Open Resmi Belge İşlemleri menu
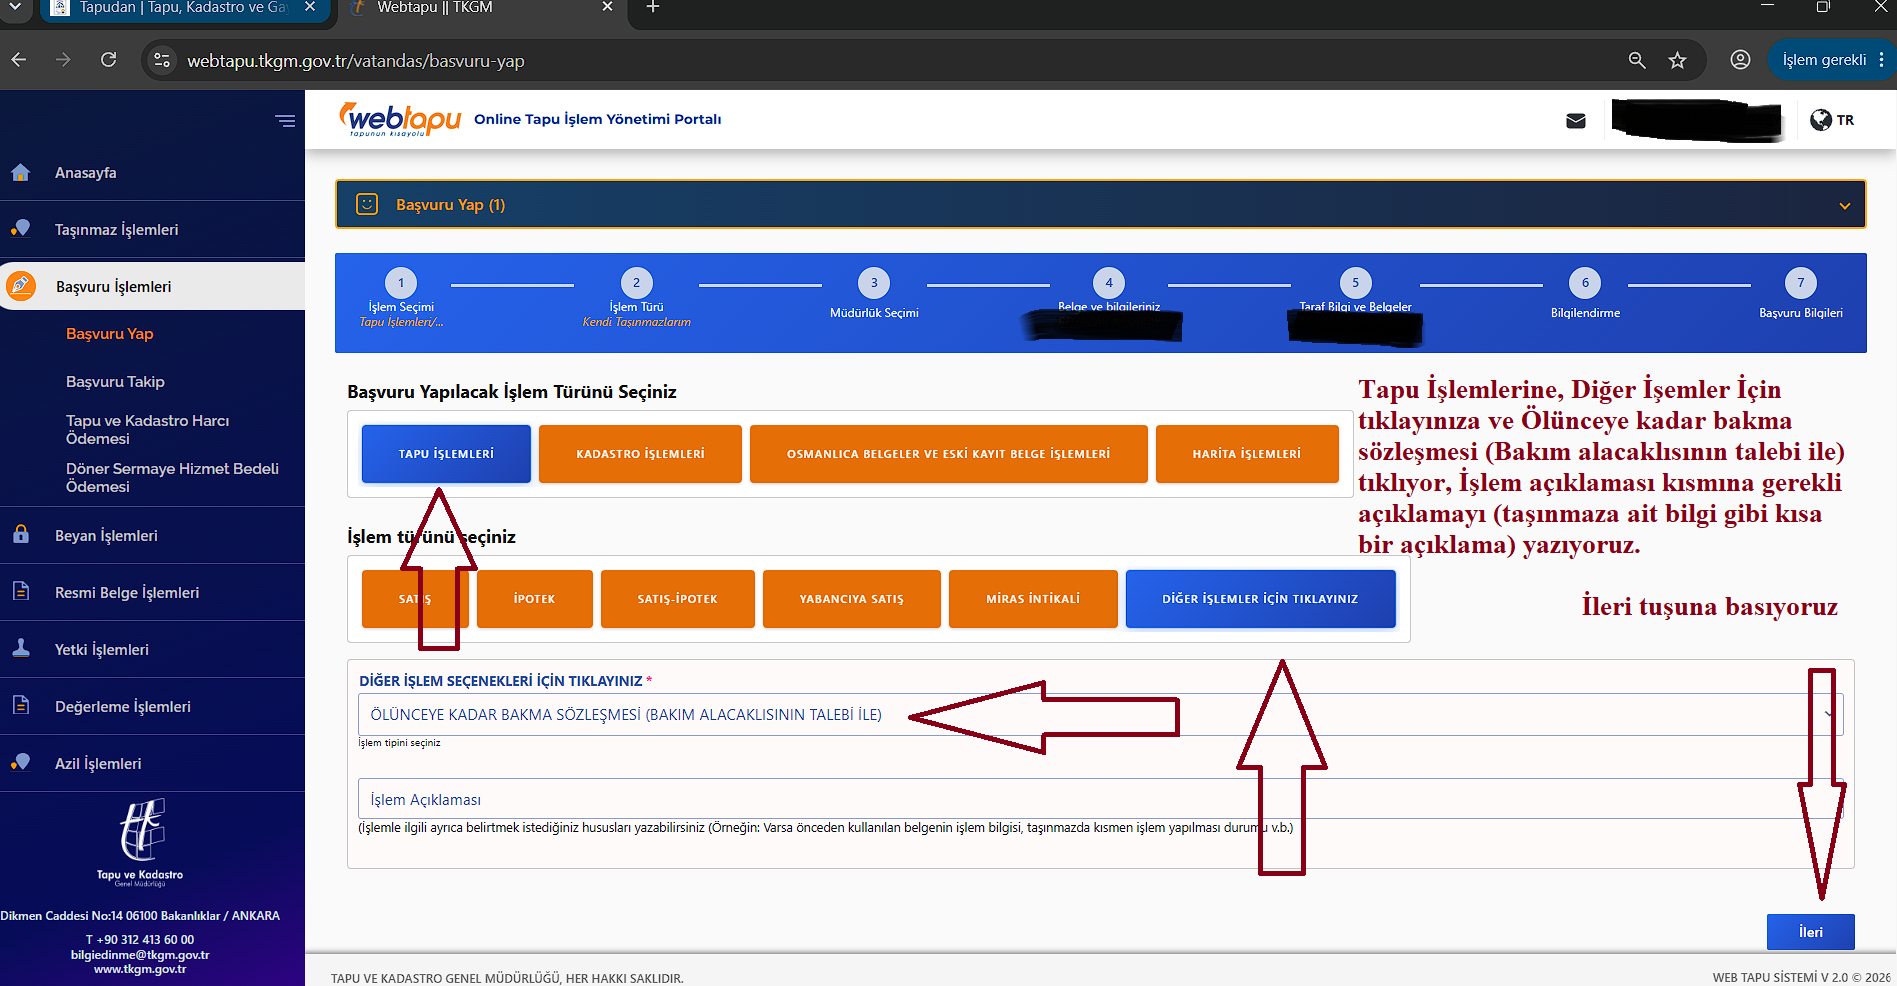The width and height of the screenshot is (1897, 986). point(127,592)
